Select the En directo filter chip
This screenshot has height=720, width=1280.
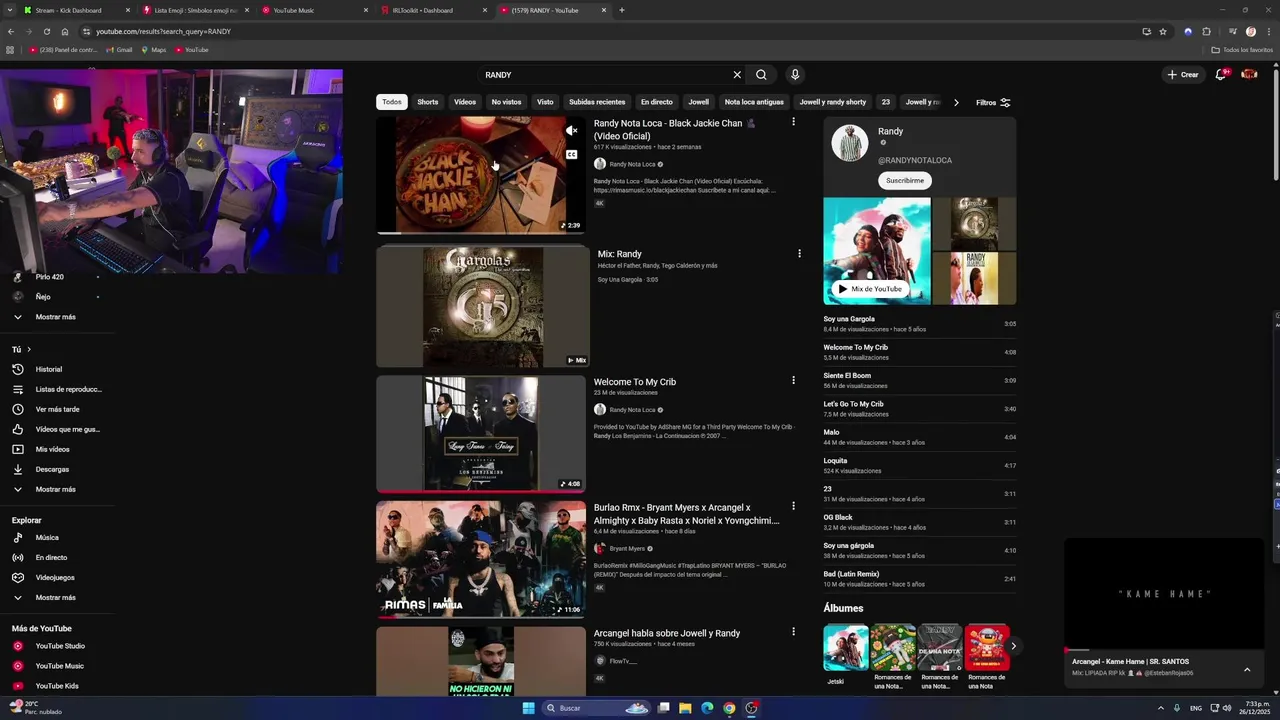click(657, 102)
